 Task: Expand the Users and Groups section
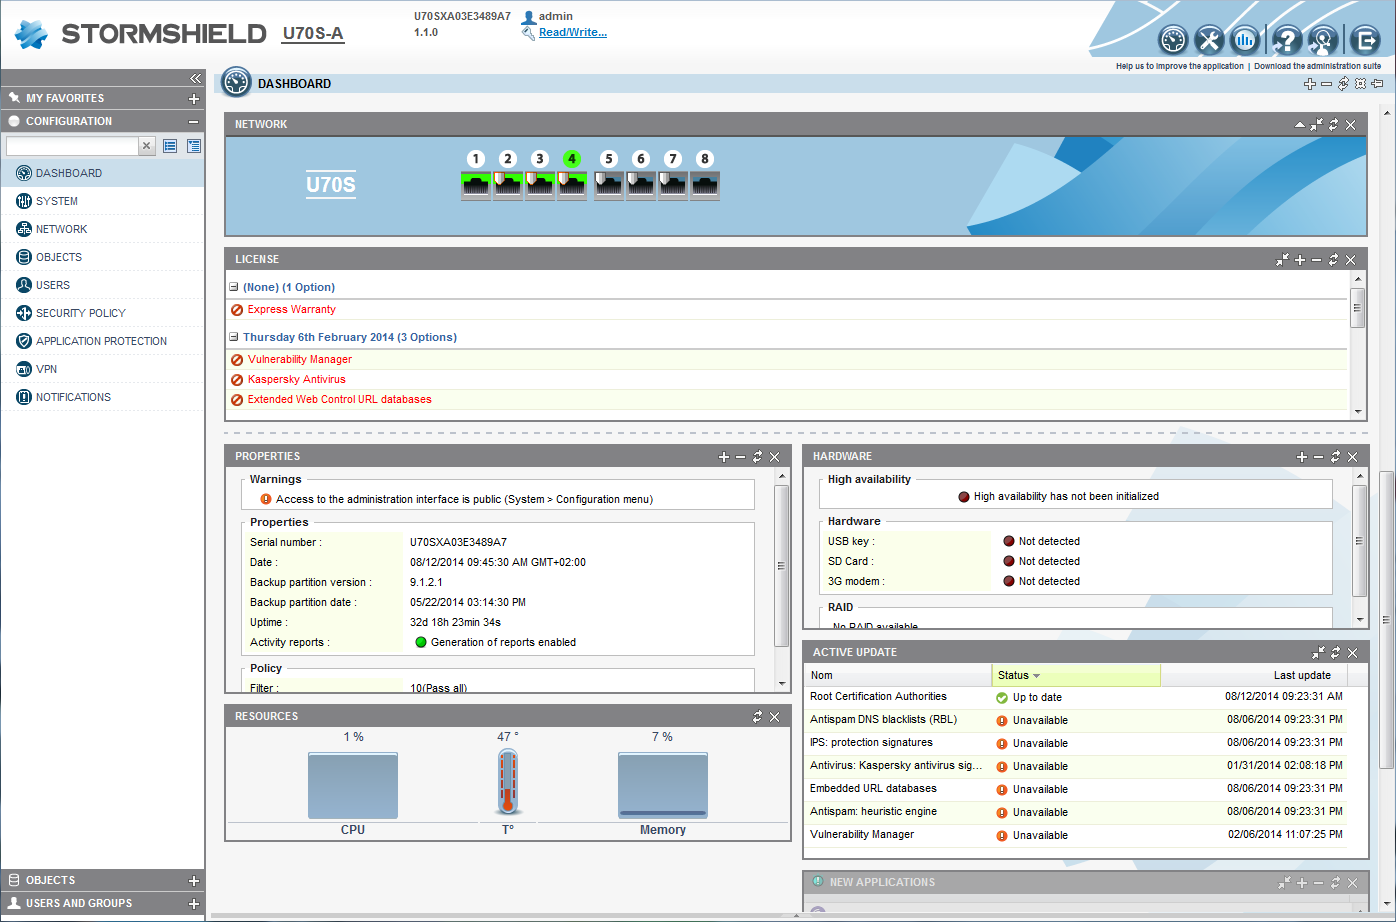[x=194, y=904]
